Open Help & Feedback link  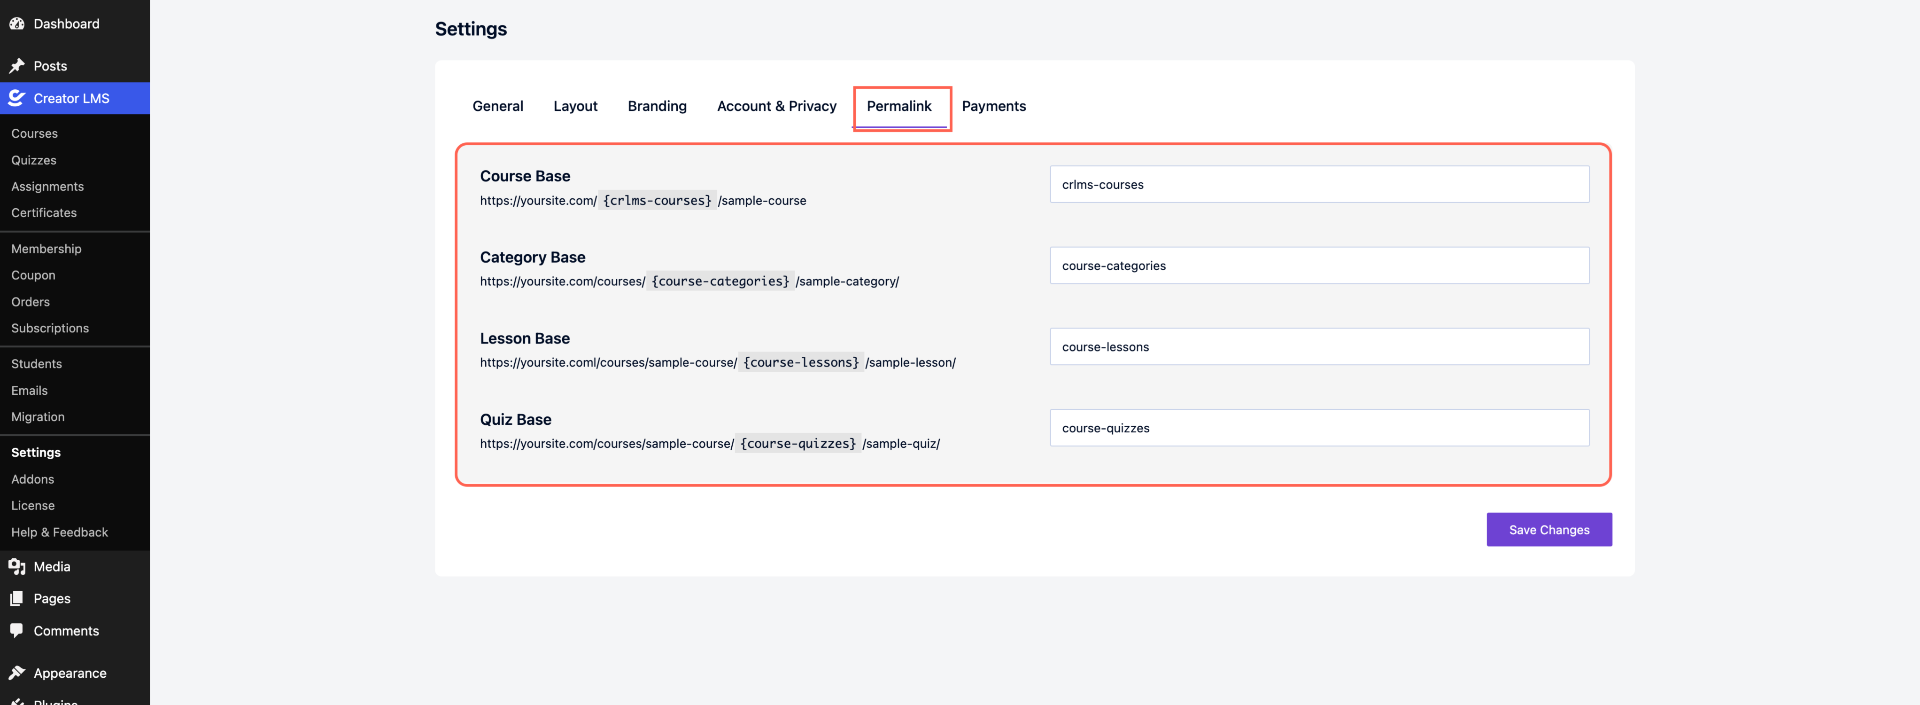[x=60, y=533]
